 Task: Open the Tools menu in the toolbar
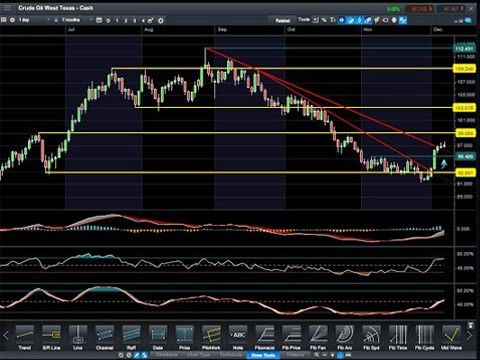pyautogui.click(x=304, y=20)
